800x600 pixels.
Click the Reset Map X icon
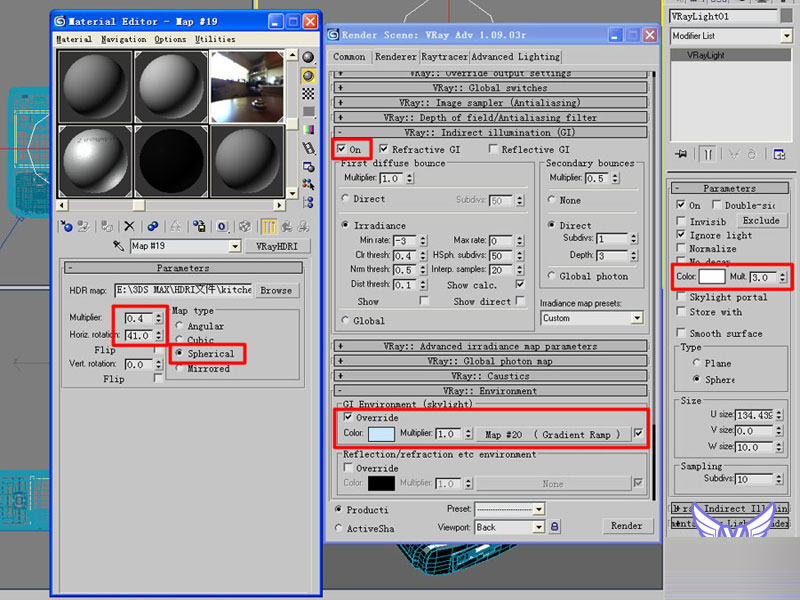130,226
